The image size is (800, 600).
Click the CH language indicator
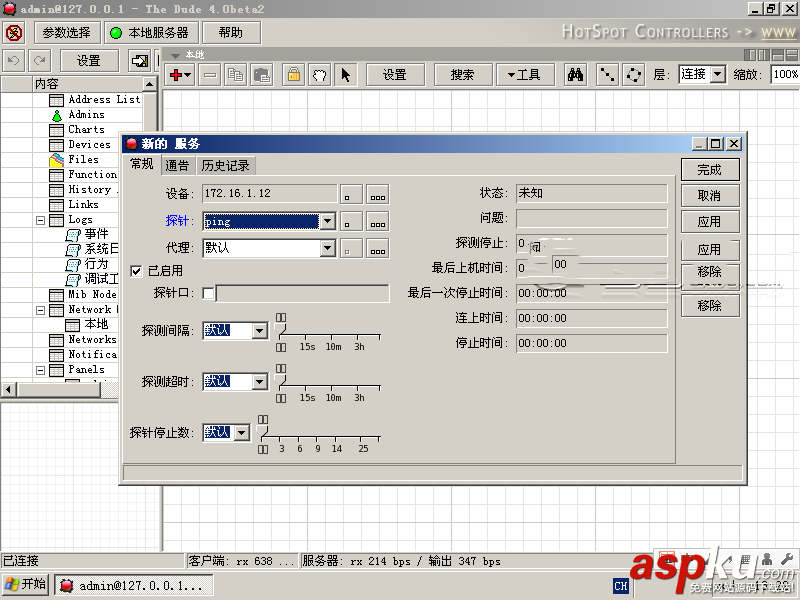tap(620, 586)
